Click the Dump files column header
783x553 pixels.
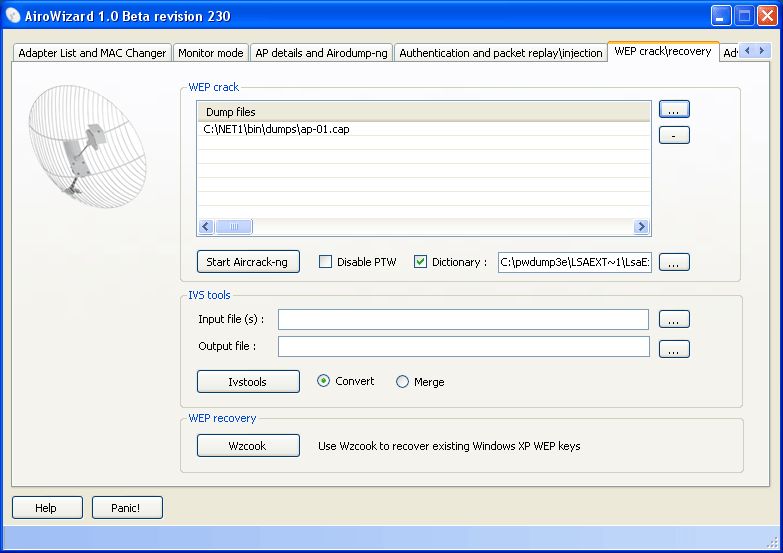pyautogui.click(x=424, y=112)
